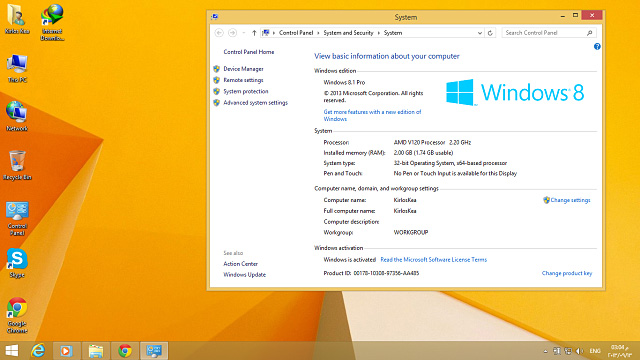The width and height of the screenshot is (640, 360).
Task: Expand the address bar history dropdown
Action: pyautogui.click(x=480, y=33)
